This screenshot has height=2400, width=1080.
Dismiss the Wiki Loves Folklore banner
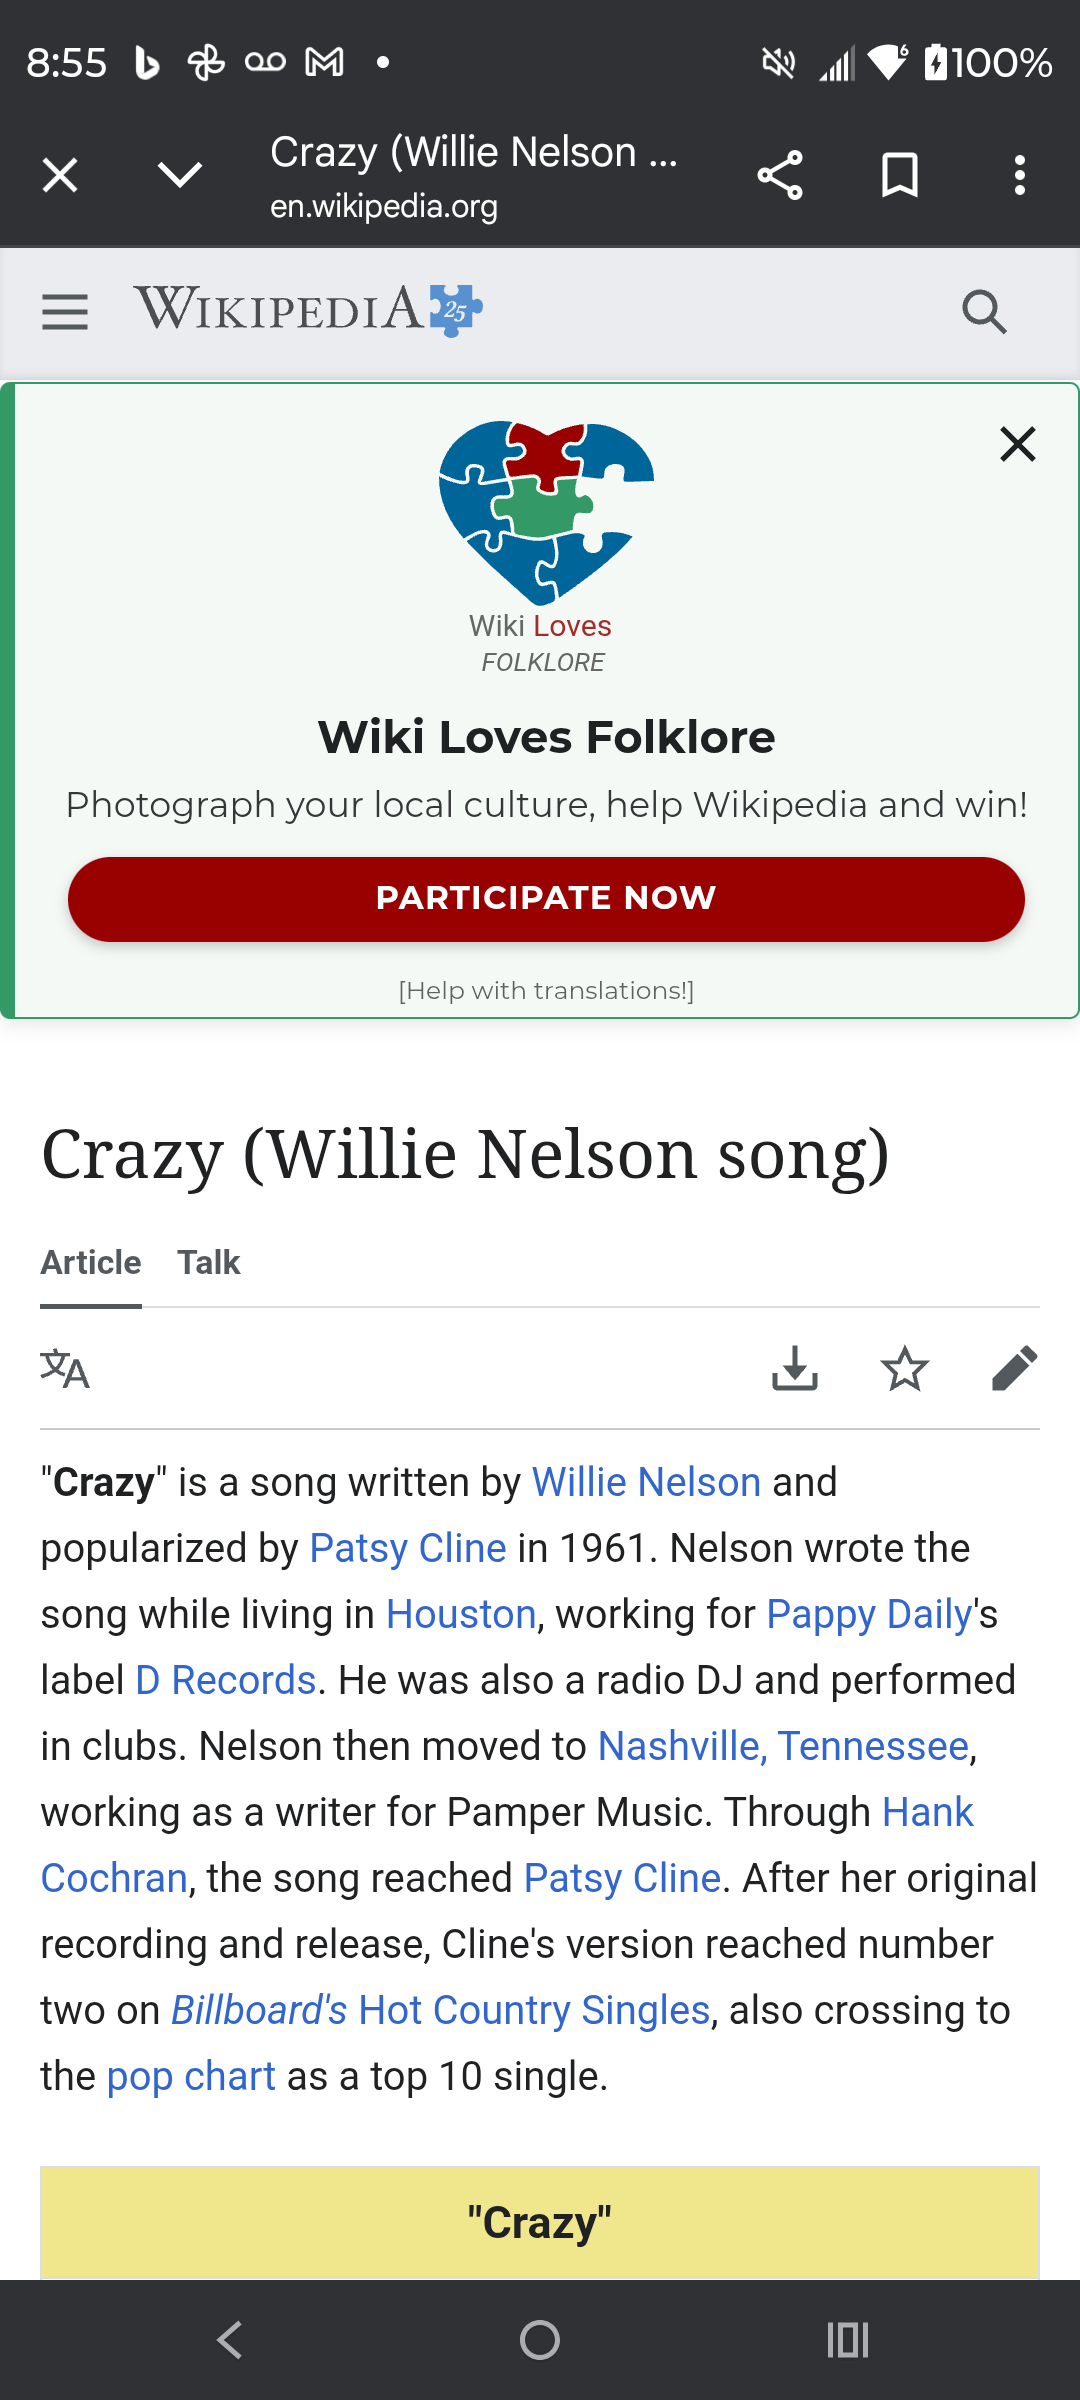(1017, 444)
